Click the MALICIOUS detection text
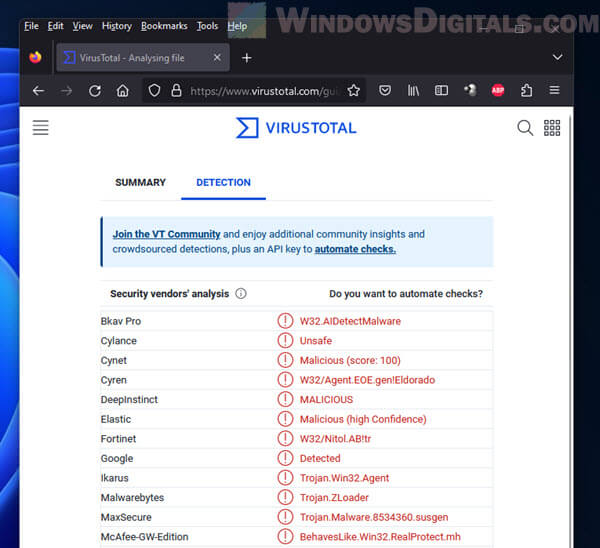This screenshot has height=548, width=600. [326, 400]
